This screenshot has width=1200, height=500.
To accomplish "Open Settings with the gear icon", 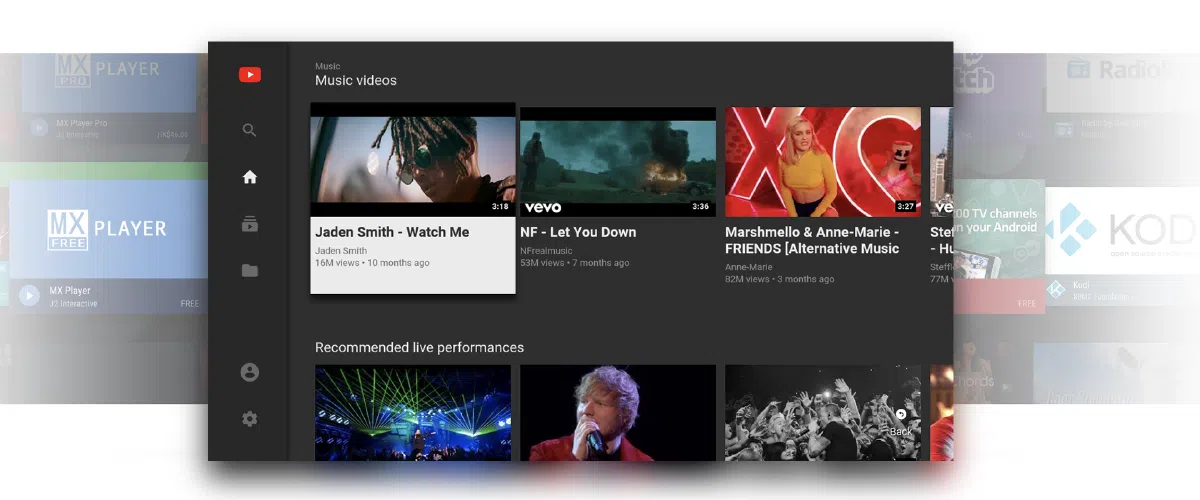I will point(250,419).
